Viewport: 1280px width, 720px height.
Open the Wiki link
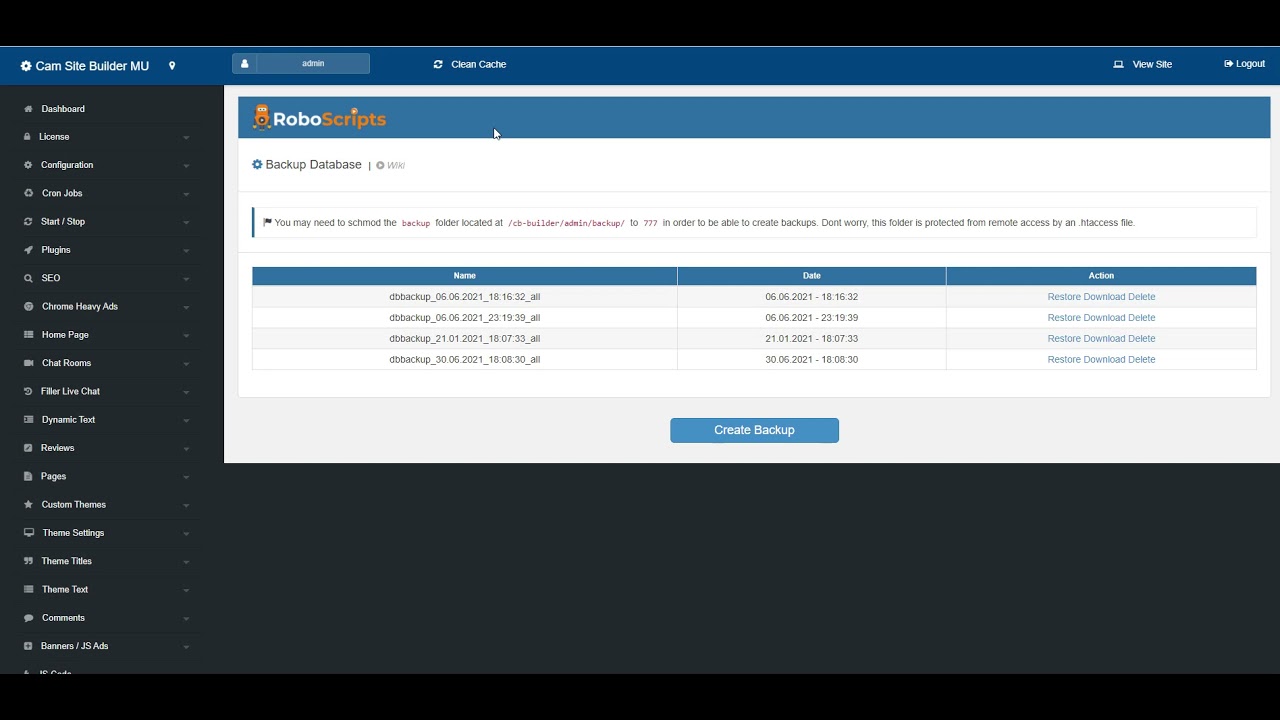(391, 166)
